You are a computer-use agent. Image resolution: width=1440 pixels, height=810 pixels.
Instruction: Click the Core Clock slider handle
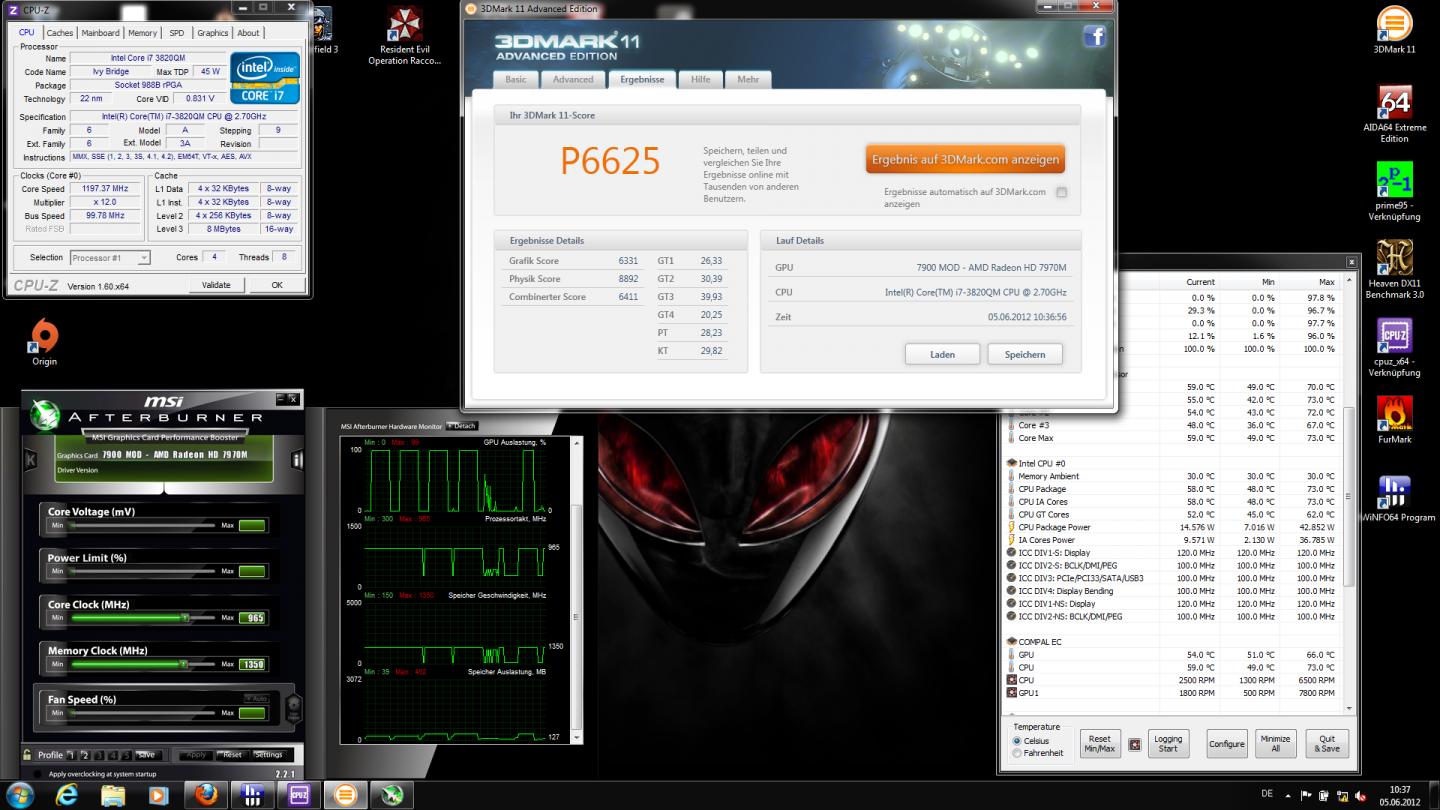point(184,618)
